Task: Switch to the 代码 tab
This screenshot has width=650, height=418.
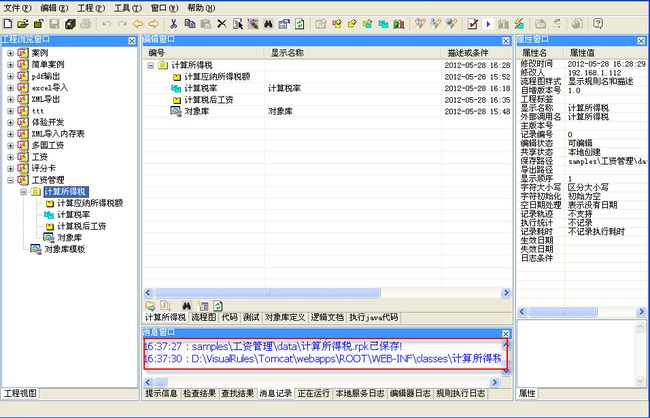Action: click(229, 317)
